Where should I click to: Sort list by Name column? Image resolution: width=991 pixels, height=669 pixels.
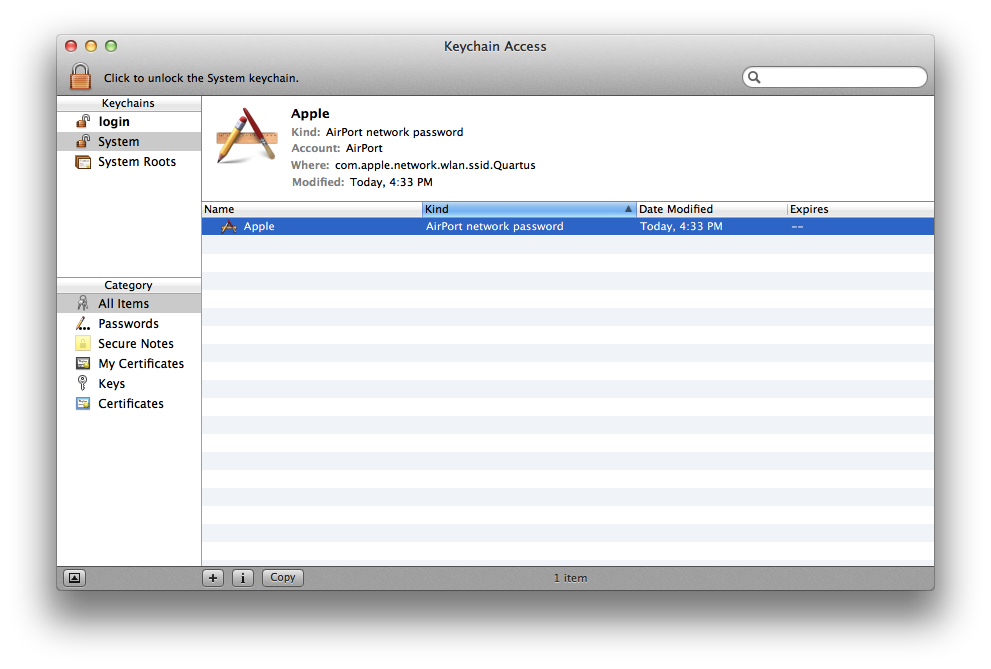[312, 209]
